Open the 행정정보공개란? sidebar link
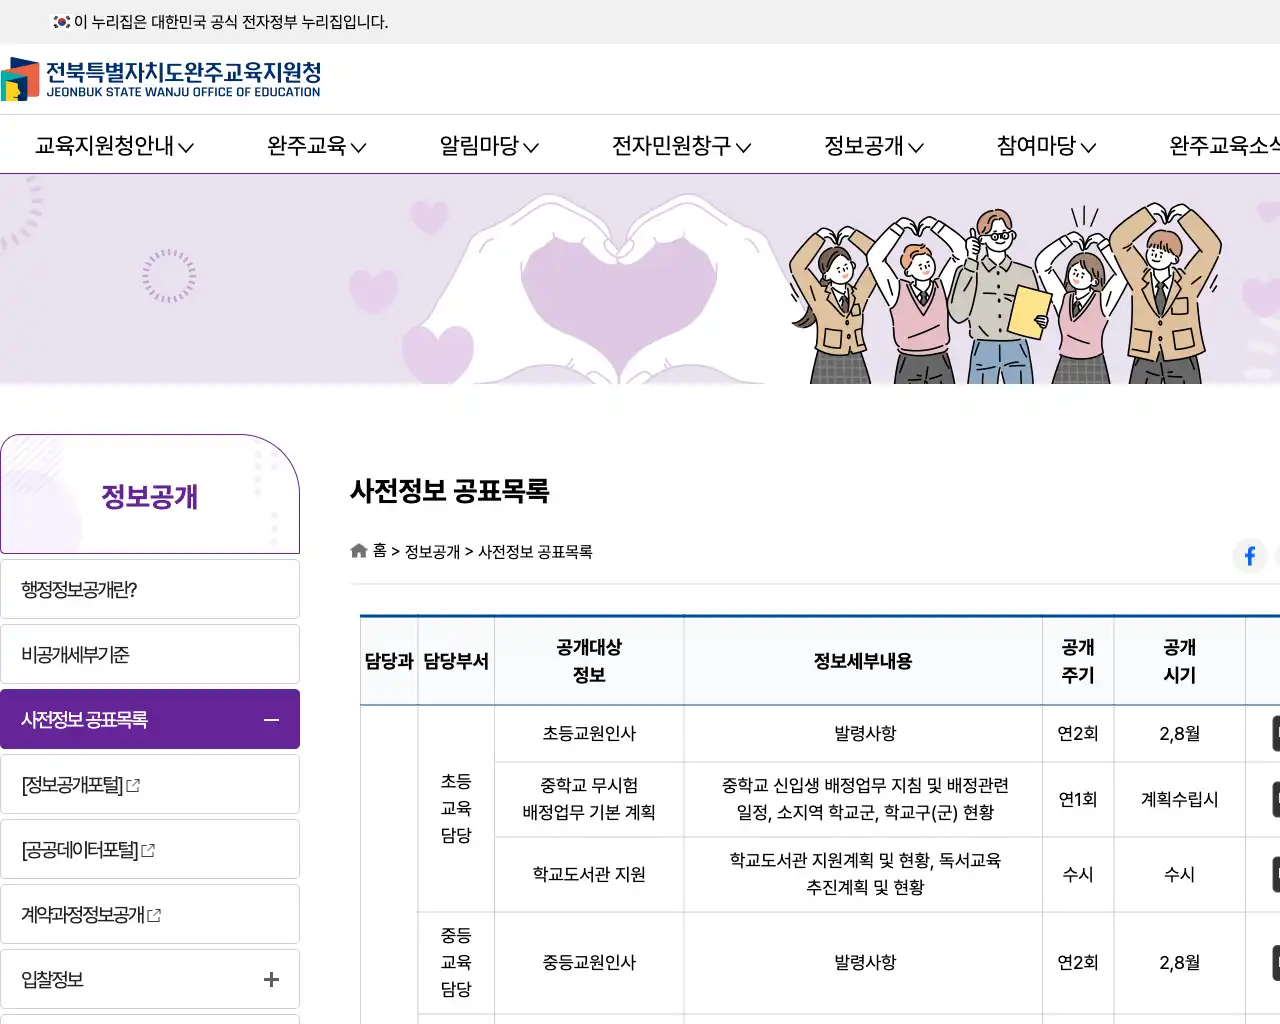The height and width of the screenshot is (1024, 1280). click(80, 588)
